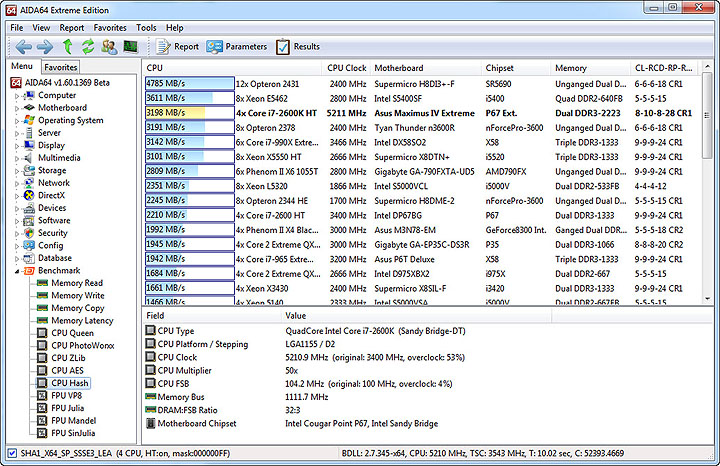Expand the Display tree node
The width and height of the screenshot is (720, 466).
coord(17,146)
